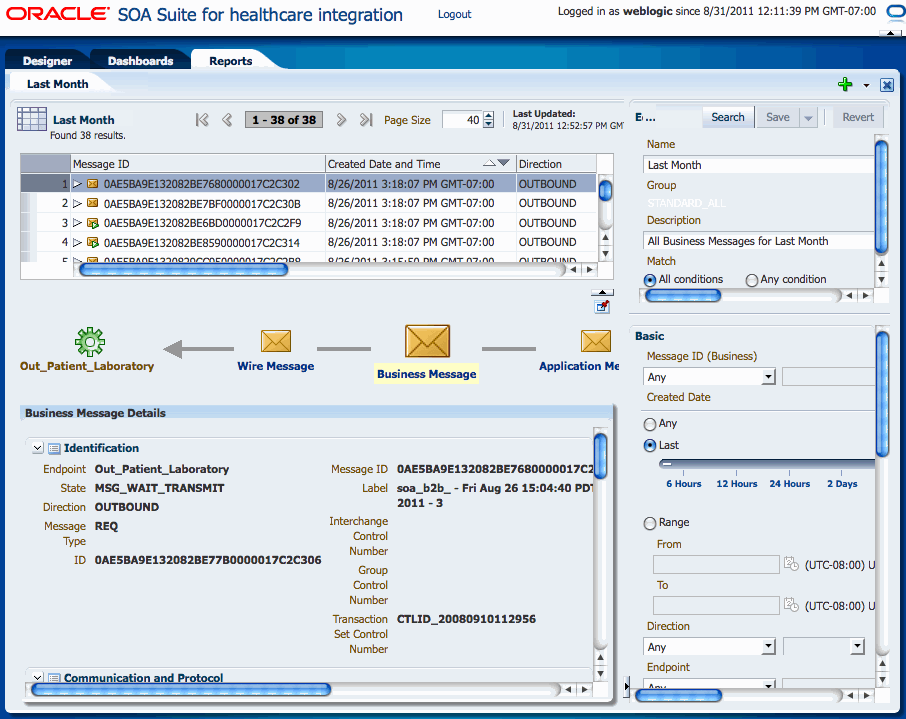Collapse the Communication and Protocol section
The image size is (906, 719).
click(38, 677)
